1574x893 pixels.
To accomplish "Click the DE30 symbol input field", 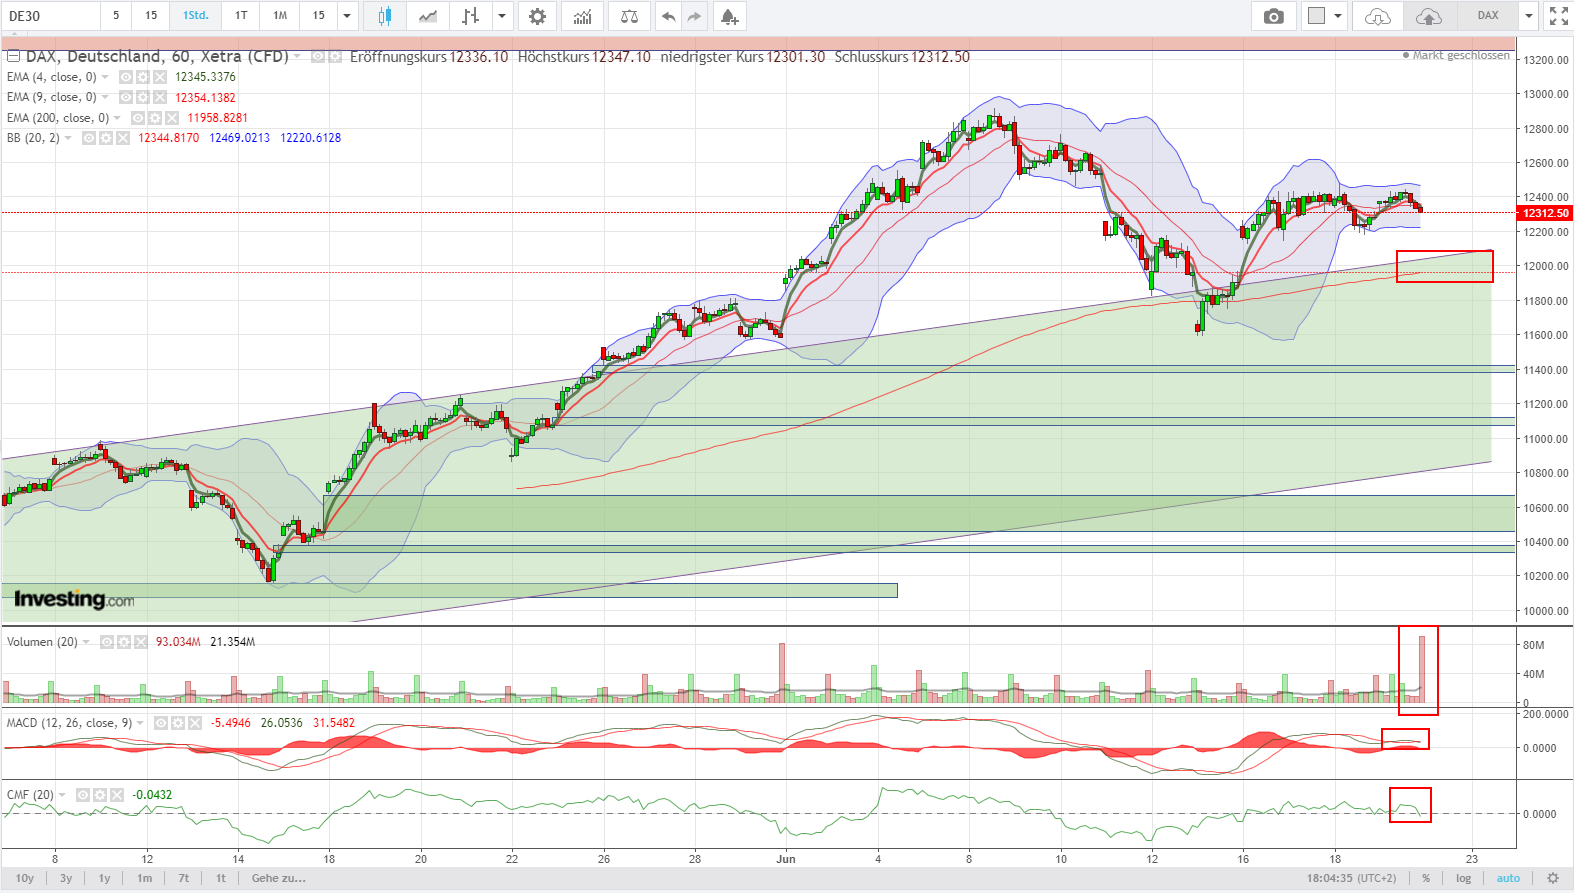I will point(51,16).
